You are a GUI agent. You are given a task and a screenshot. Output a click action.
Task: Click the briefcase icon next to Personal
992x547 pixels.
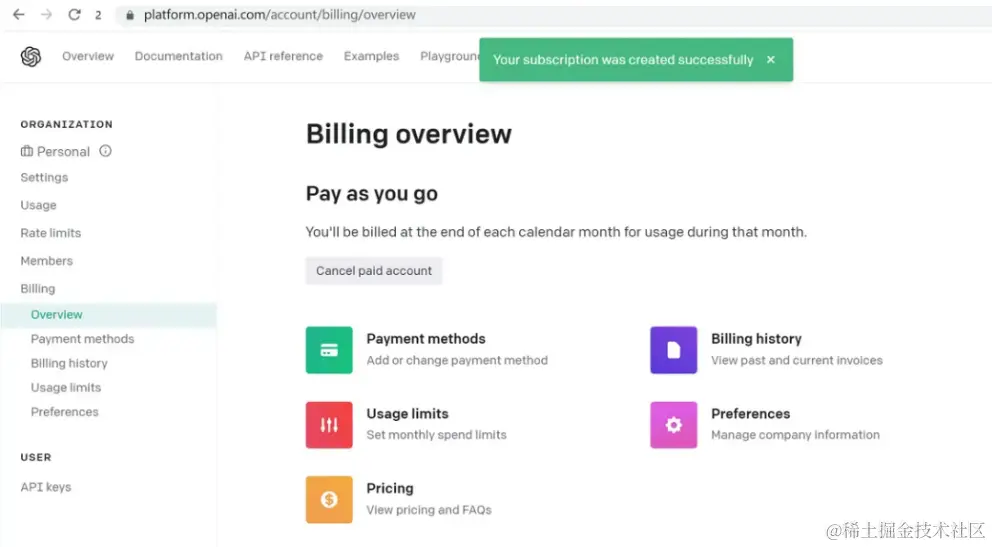pyautogui.click(x=27, y=151)
